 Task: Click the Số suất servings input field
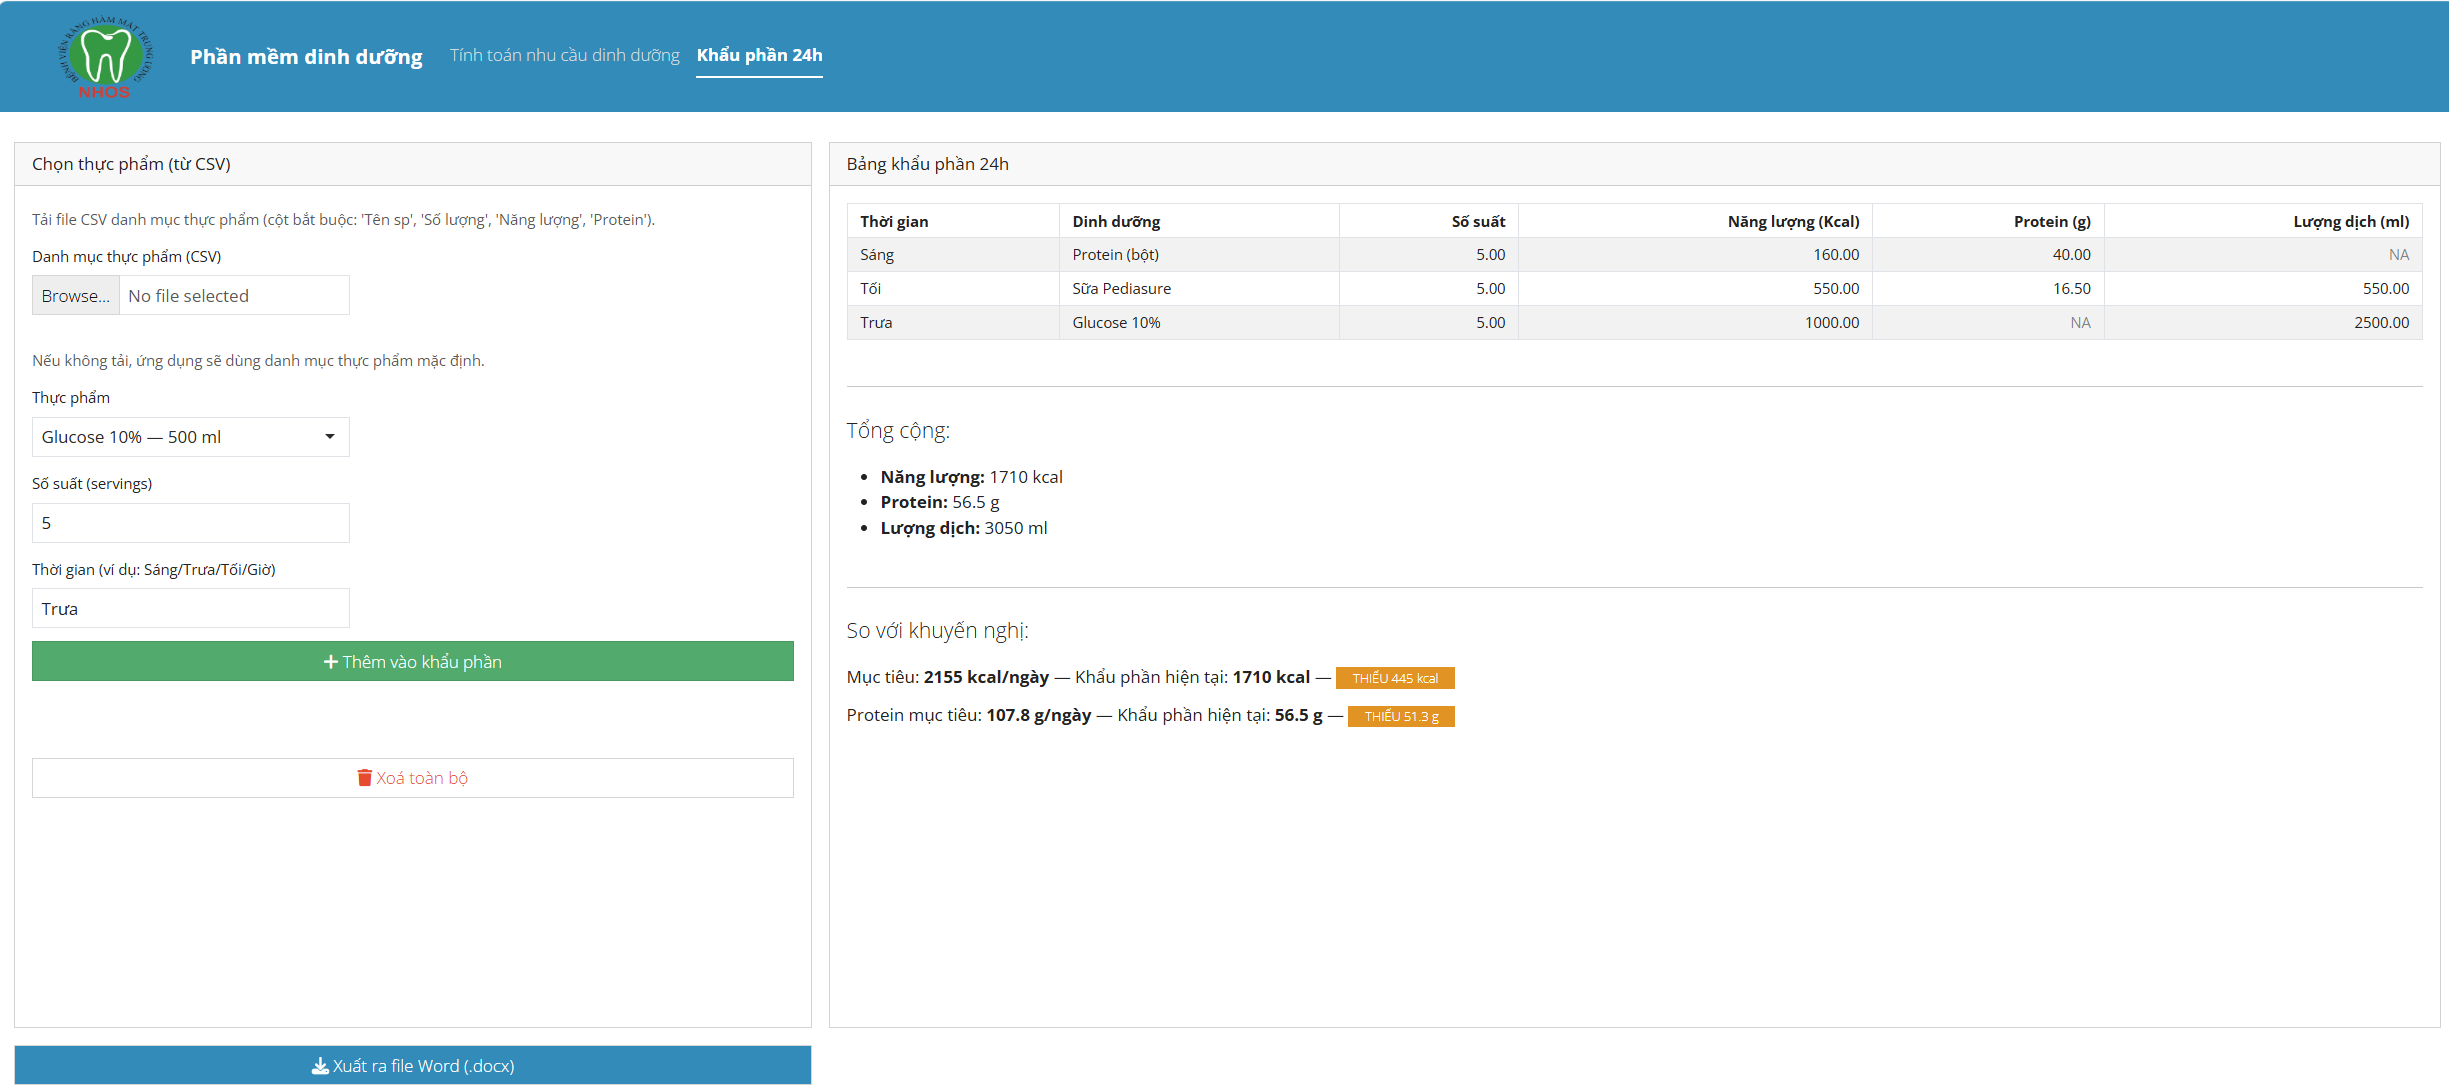190,523
